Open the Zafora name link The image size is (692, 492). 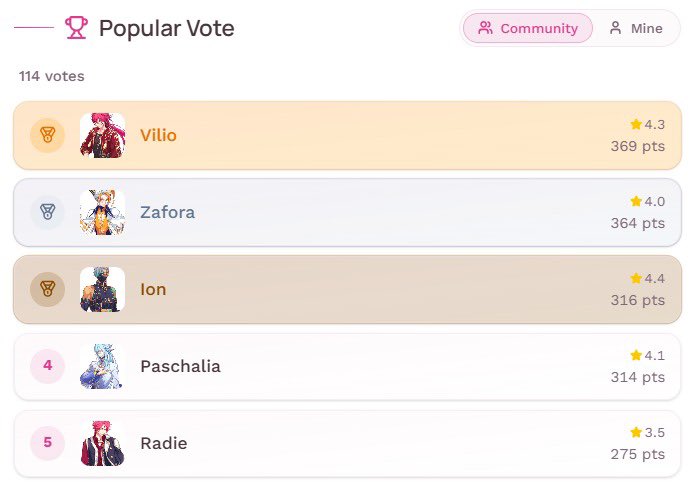coord(167,212)
